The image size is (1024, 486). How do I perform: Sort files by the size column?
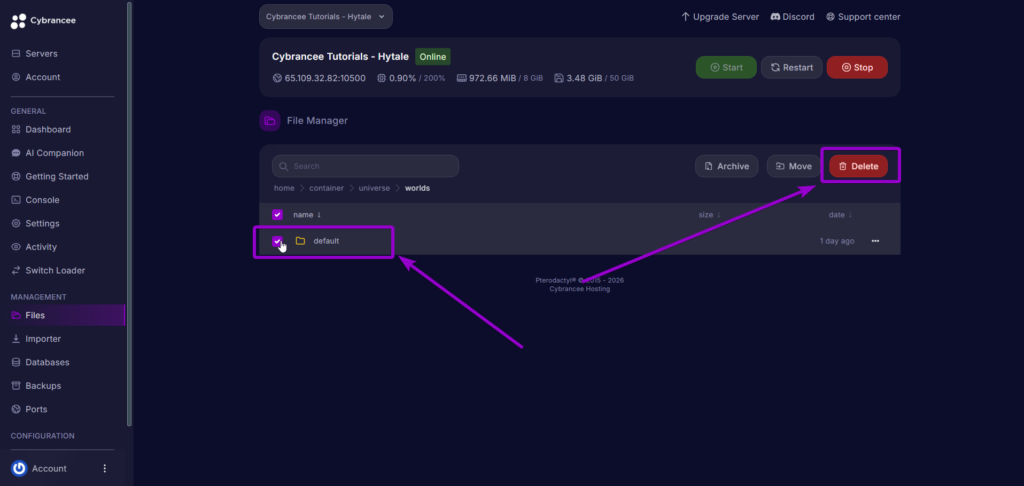[x=709, y=214]
